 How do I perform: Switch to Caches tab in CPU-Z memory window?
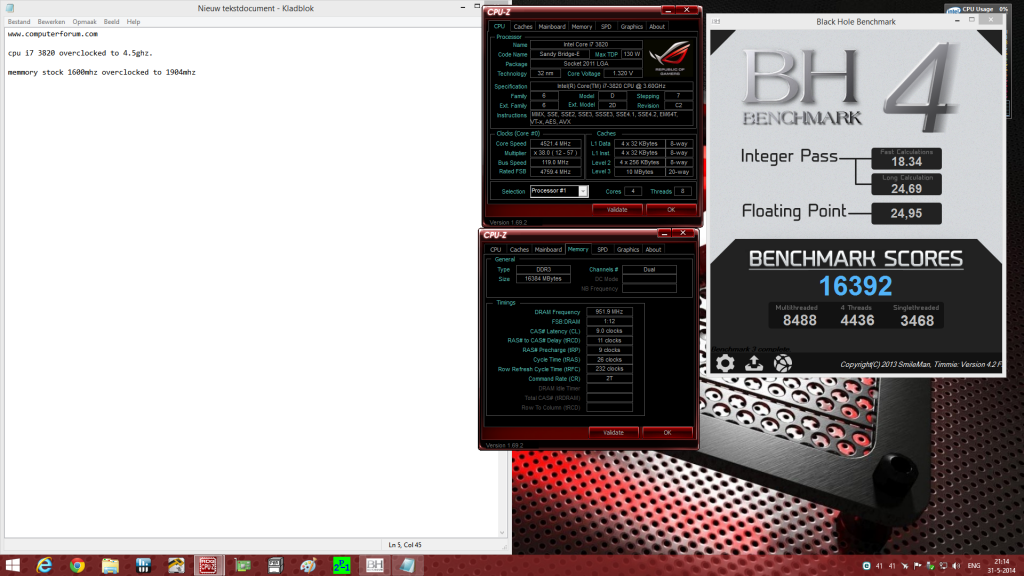[519, 249]
